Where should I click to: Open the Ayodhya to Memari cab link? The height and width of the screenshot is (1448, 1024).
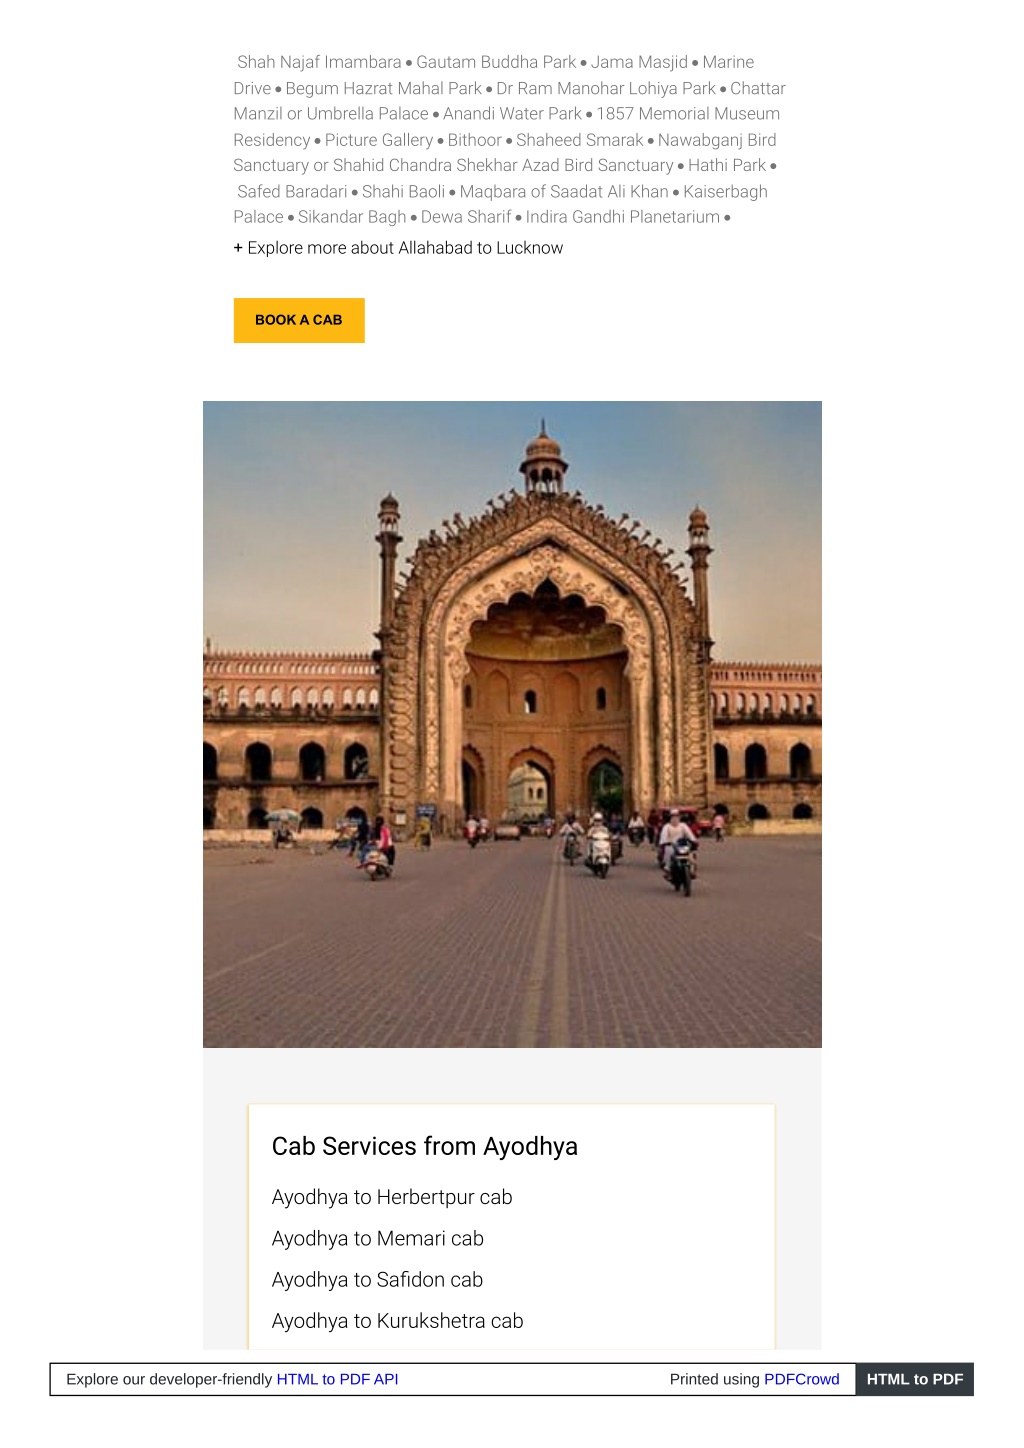tap(378, 1238)
